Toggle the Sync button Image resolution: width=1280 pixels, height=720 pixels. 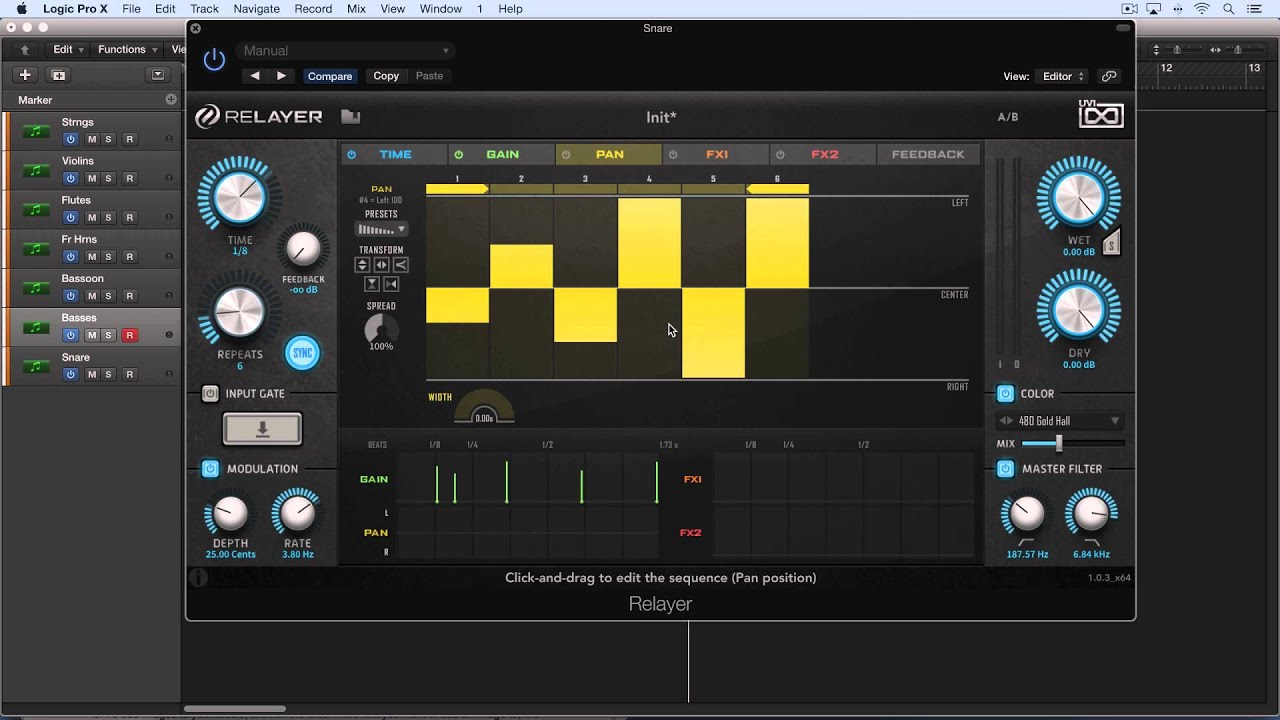(x=302, y=353)
